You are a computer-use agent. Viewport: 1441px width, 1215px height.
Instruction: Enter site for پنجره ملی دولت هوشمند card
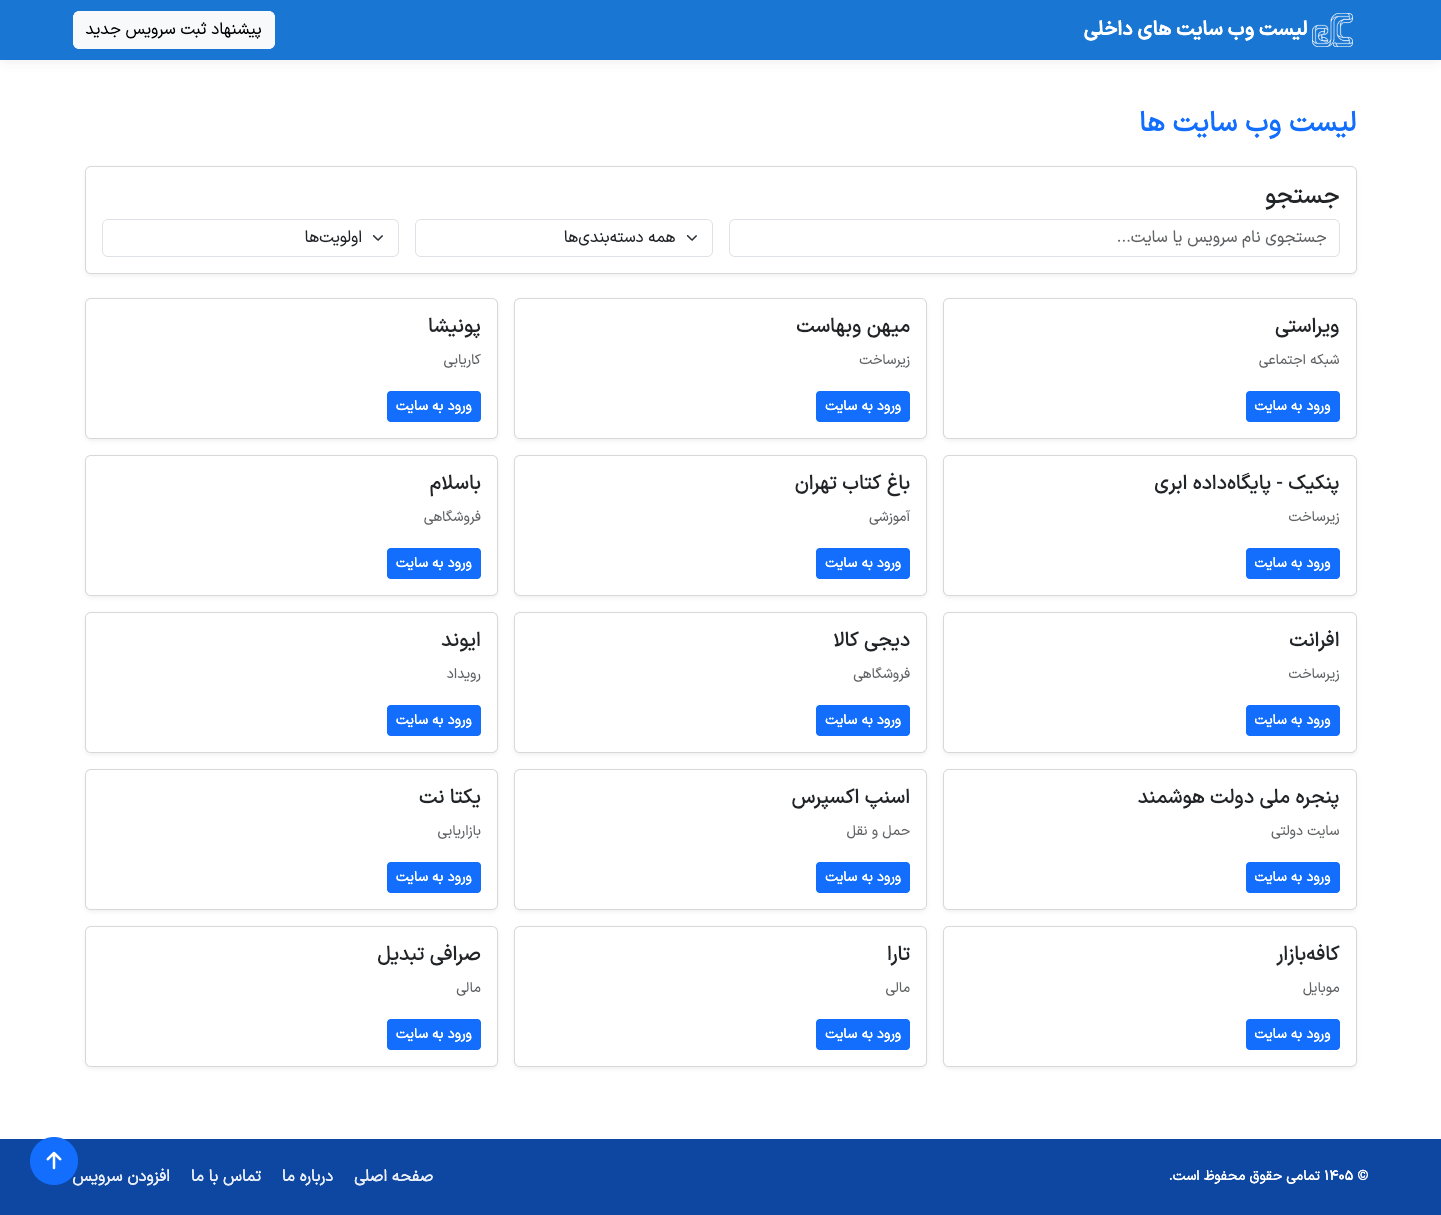point(1292,877)
